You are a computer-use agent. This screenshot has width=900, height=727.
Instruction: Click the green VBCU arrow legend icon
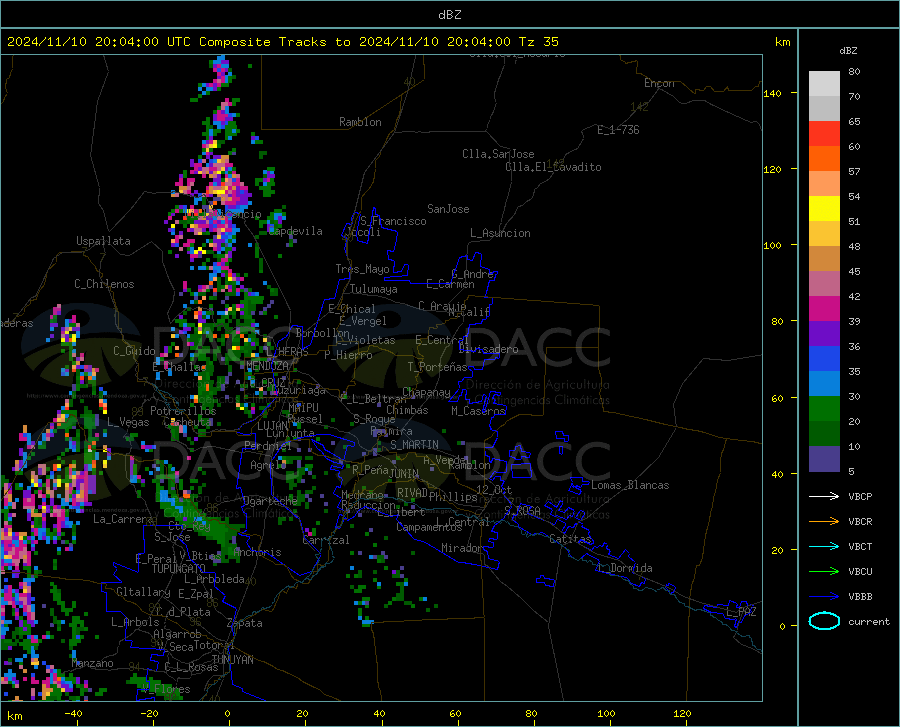824,572
